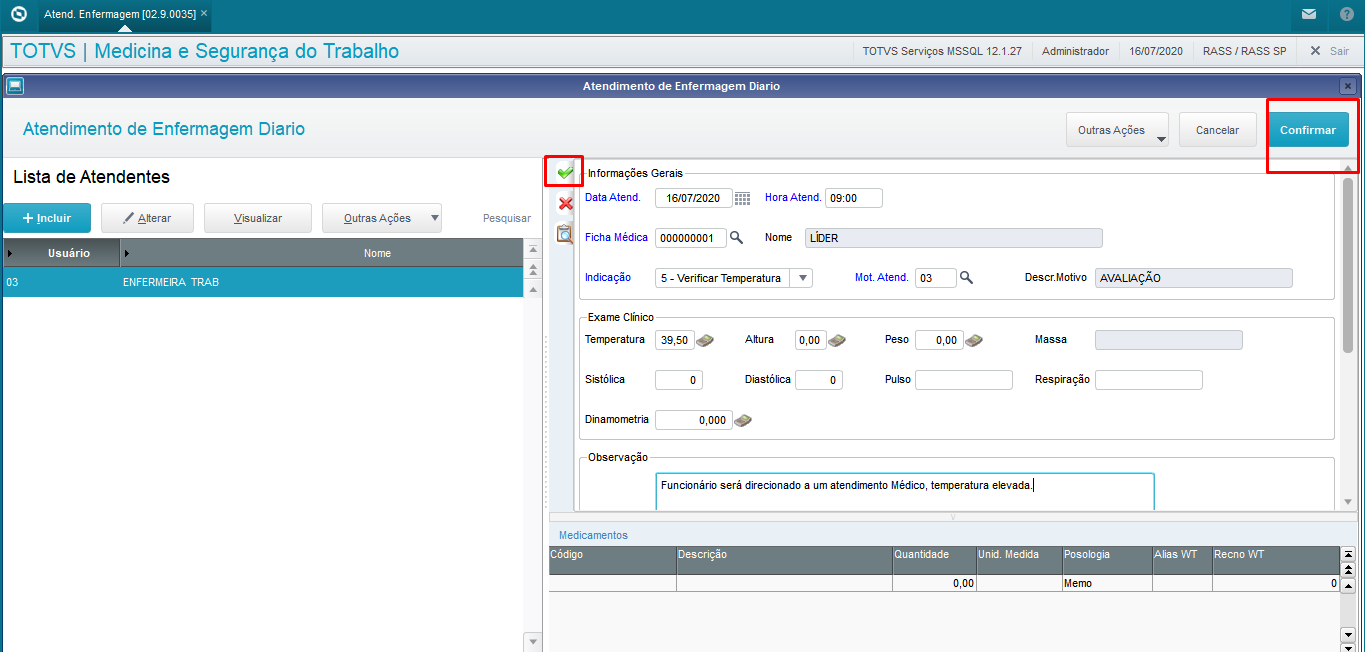Click the red X discard icon
This screenshot has width=1365, height=652.
[565, 204]
